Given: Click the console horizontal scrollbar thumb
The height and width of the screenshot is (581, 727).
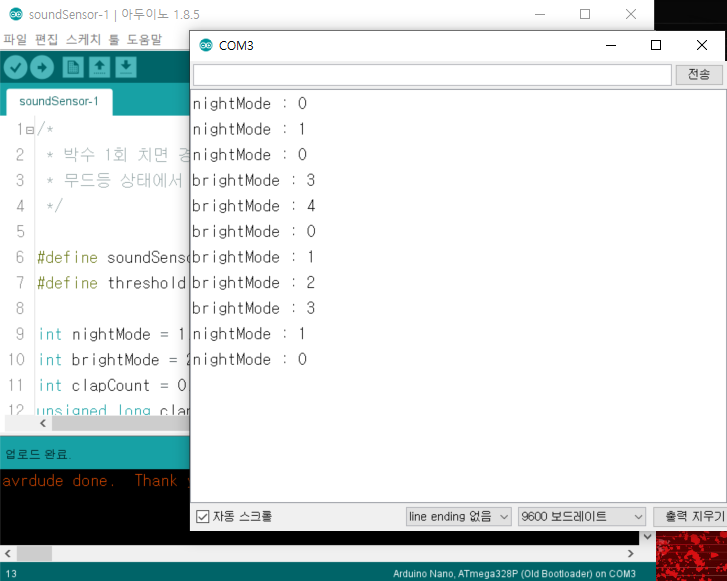Looking at the screenshot, I should click(34, 553).
